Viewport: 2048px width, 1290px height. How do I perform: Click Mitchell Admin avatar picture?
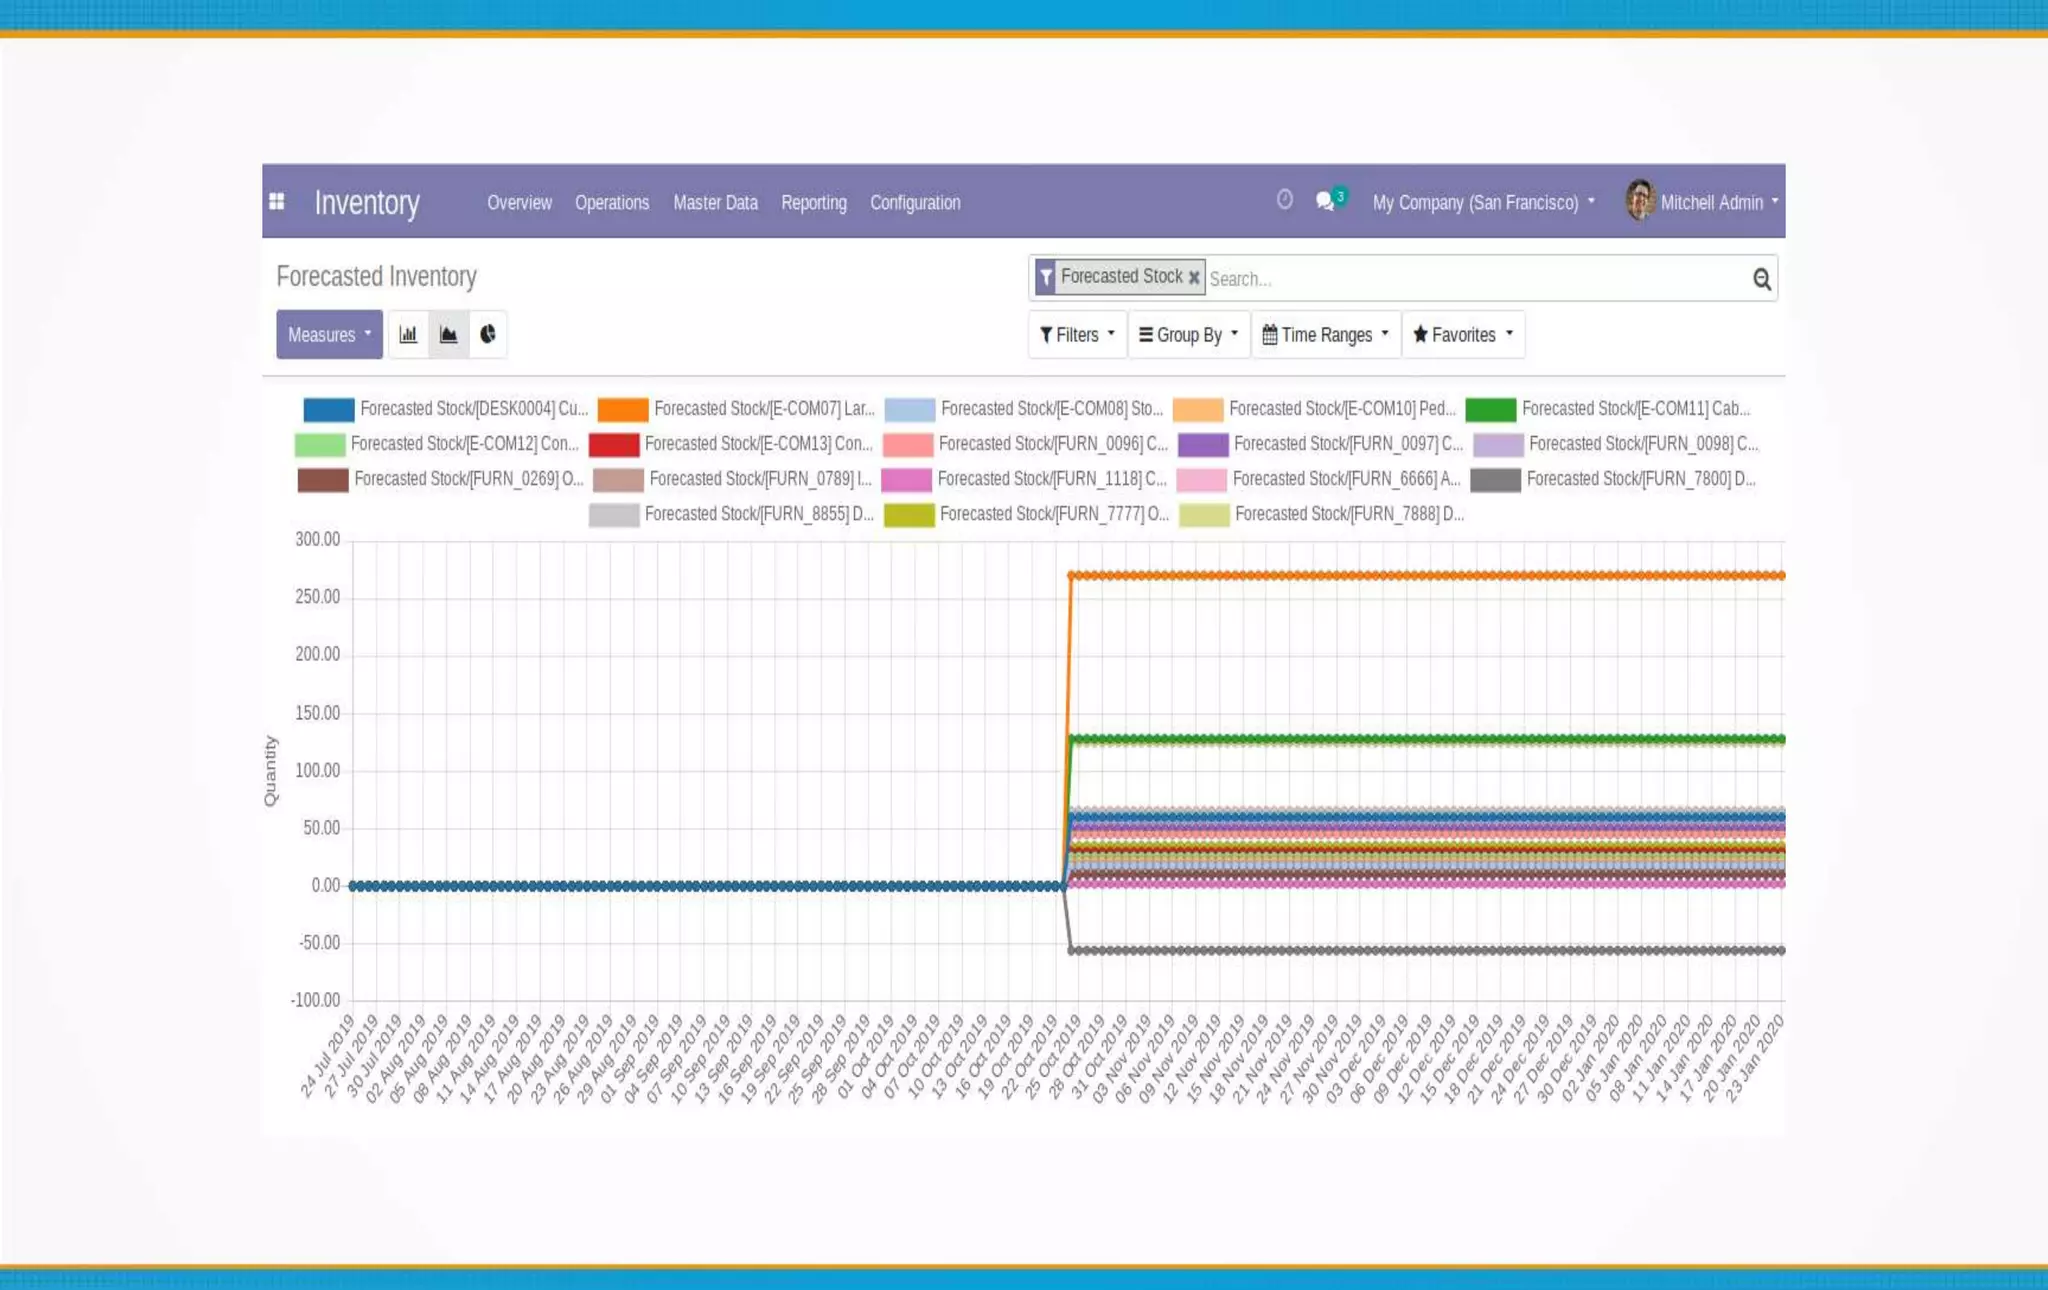point(1640,201)
